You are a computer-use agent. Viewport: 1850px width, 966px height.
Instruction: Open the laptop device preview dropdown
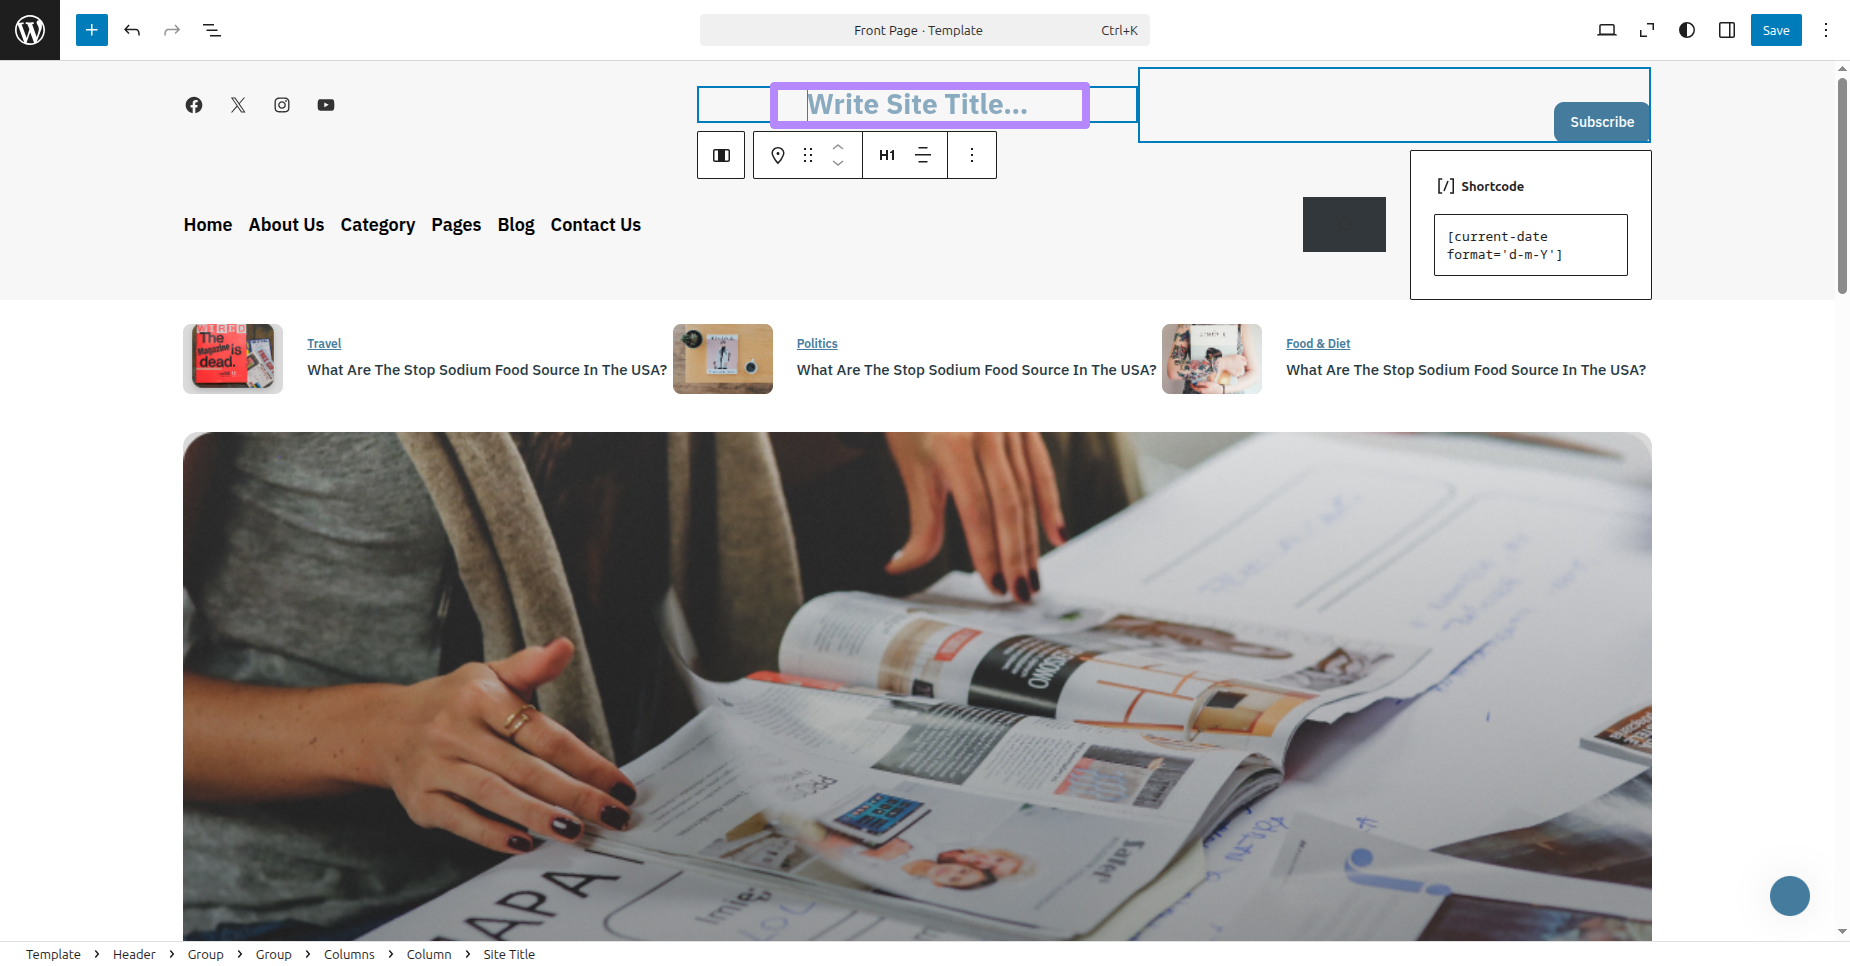click(1607, 30)
